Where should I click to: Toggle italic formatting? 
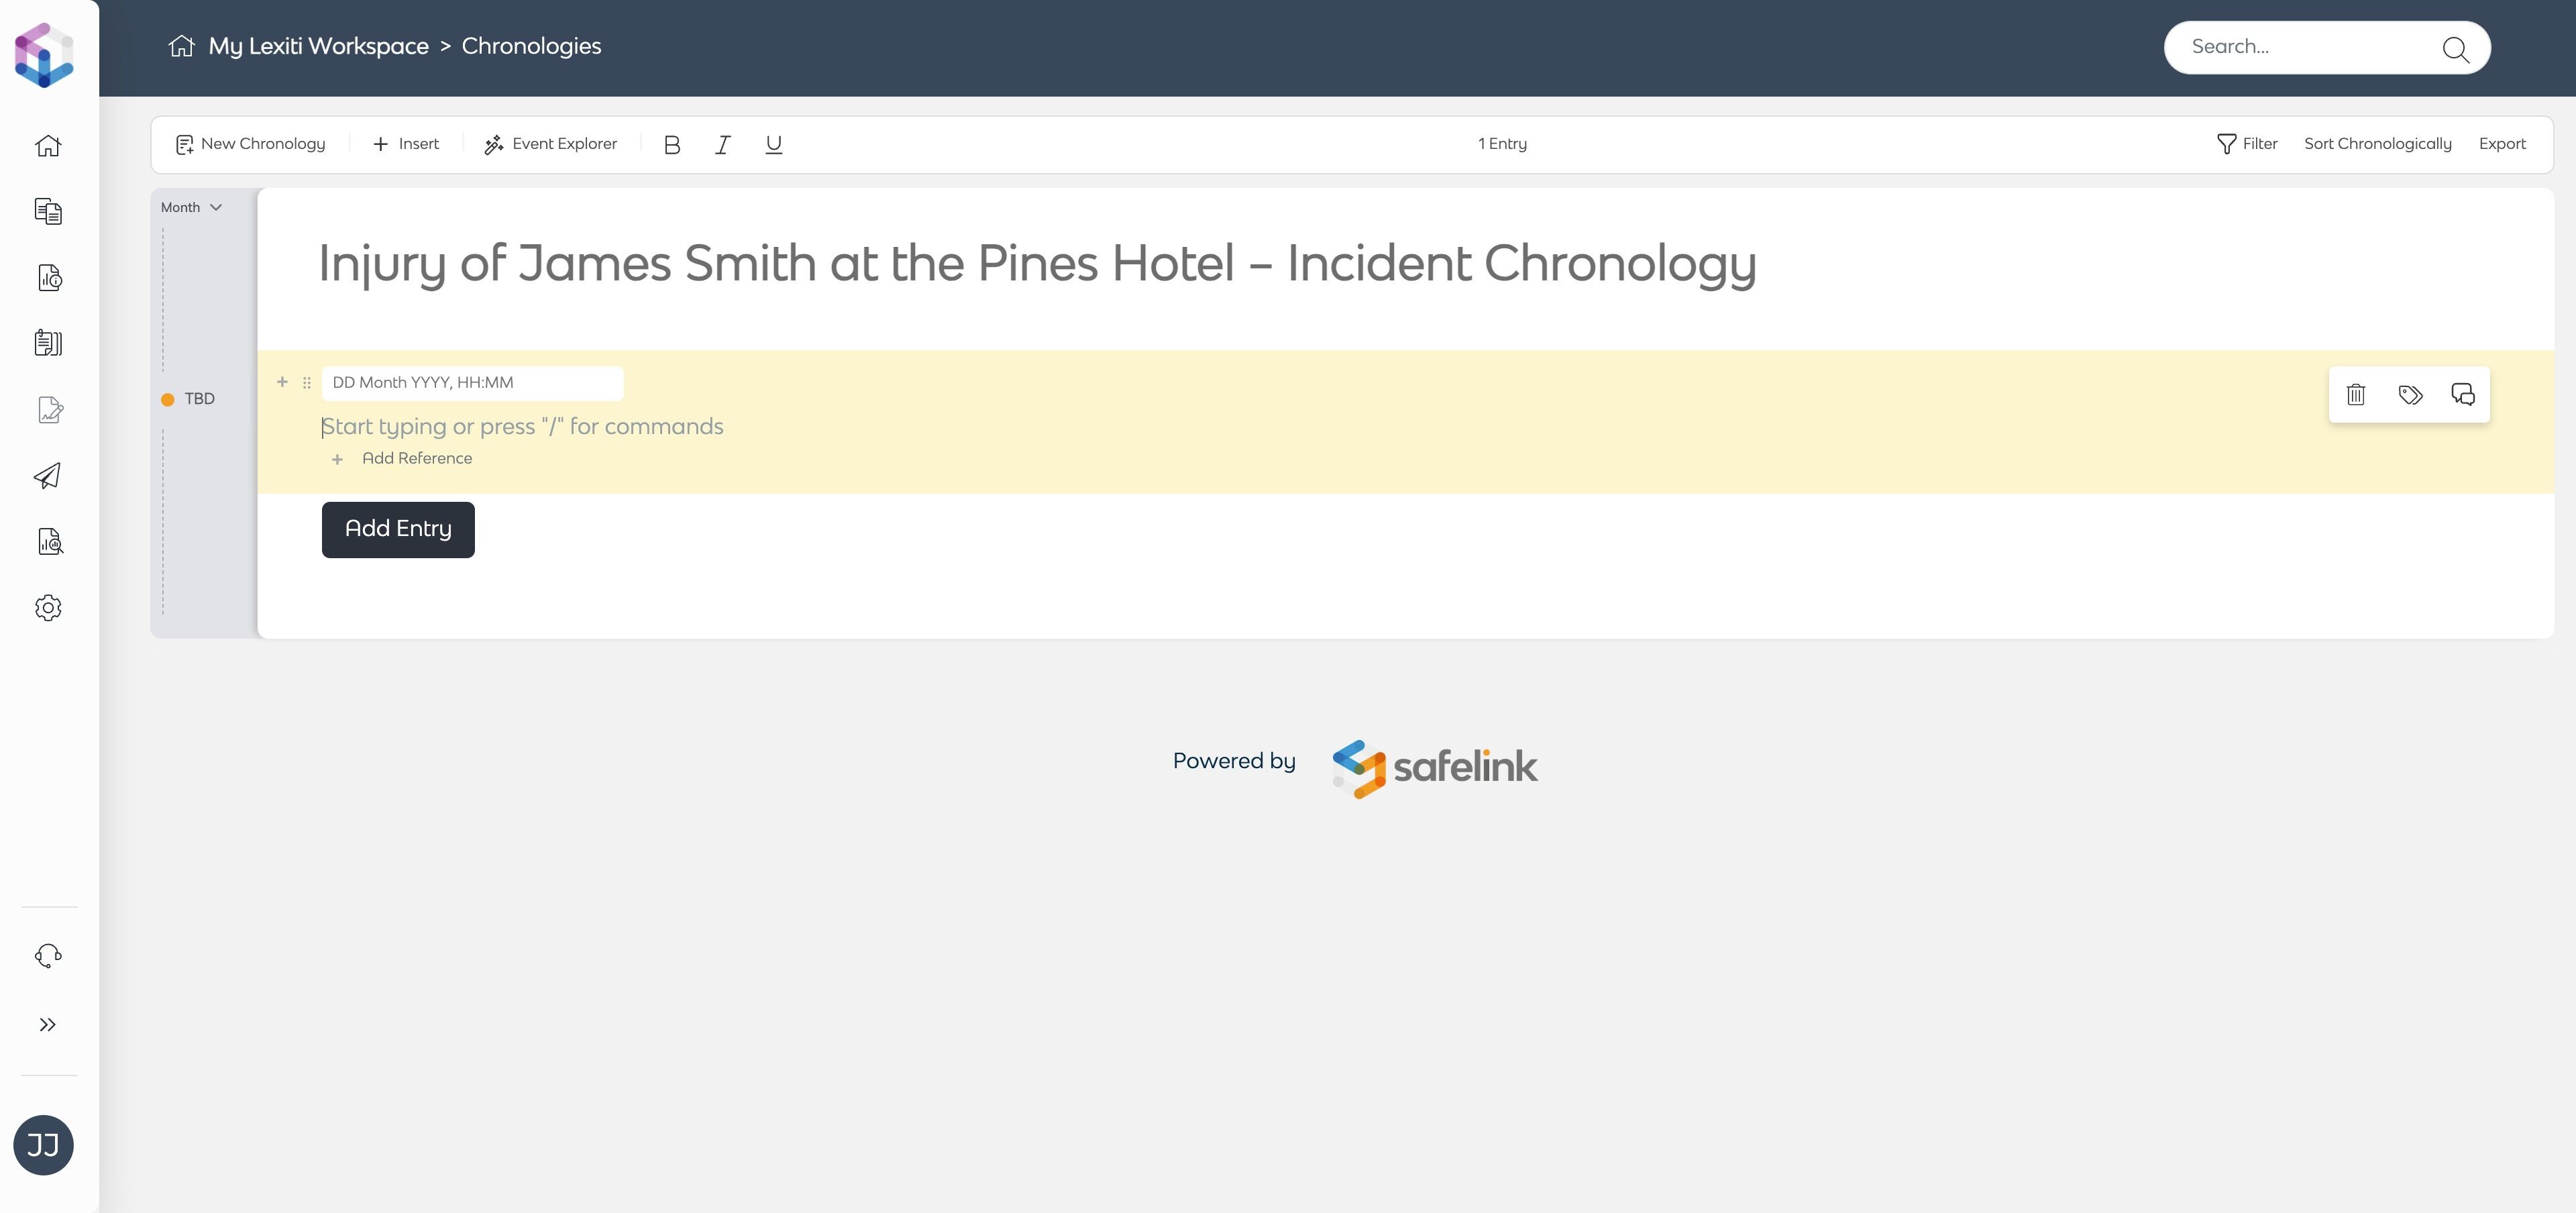point(723,145)
